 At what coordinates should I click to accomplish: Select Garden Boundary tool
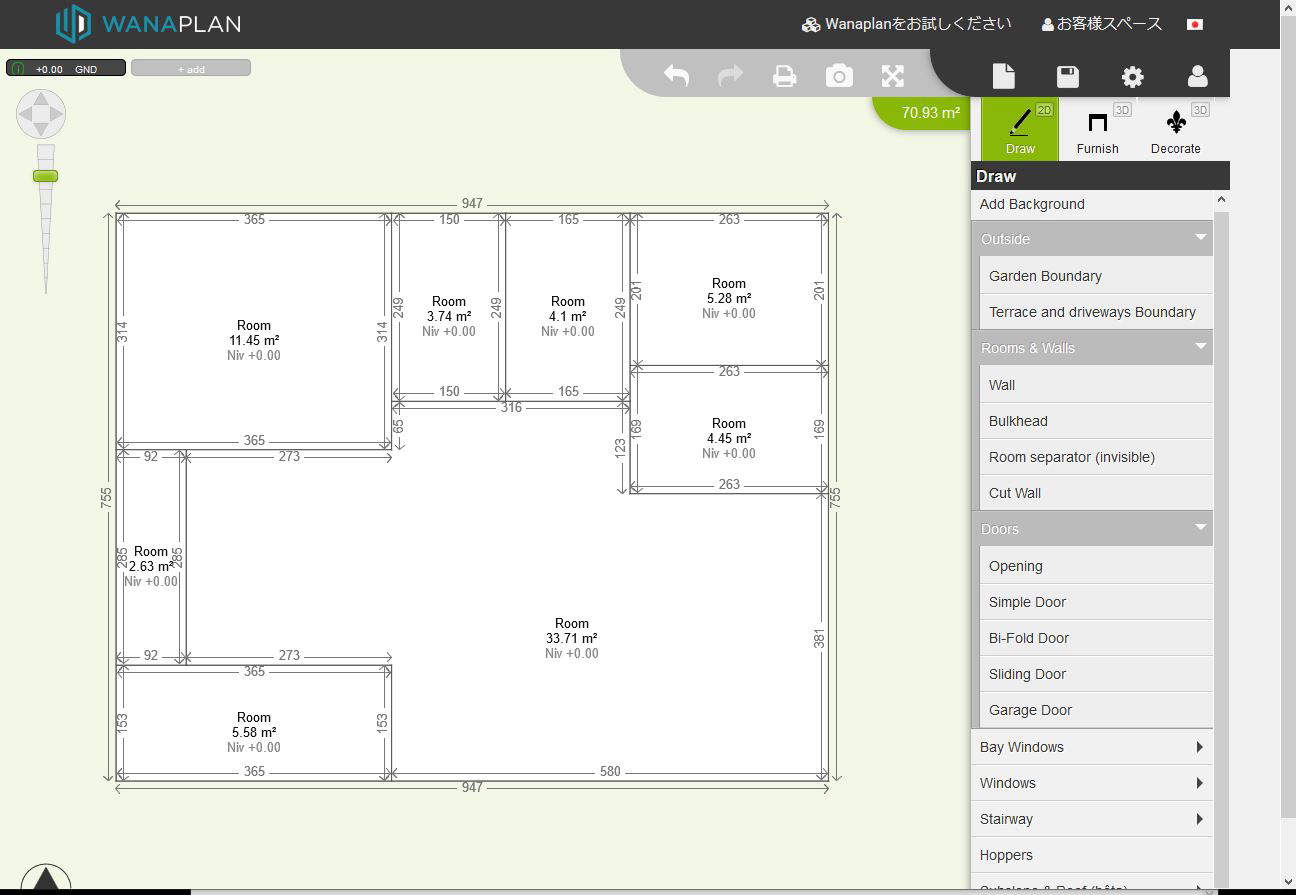click(x=1096, y=276)
